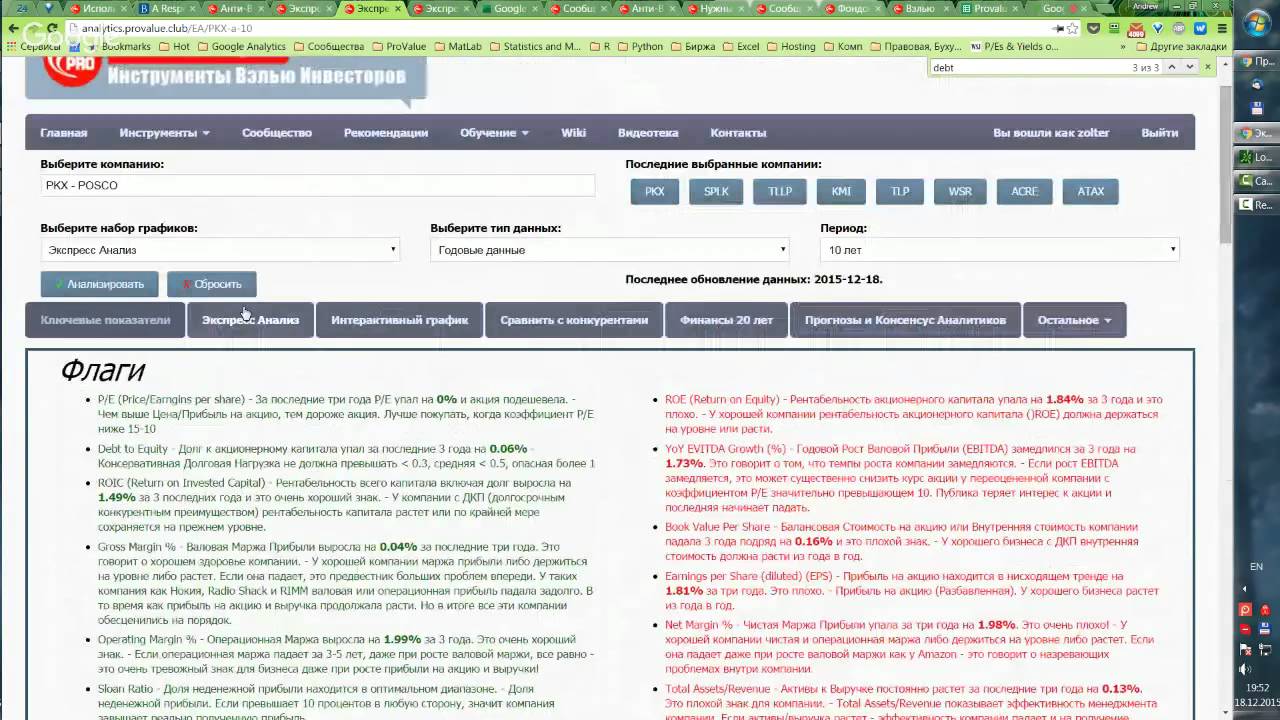Viewport: 1280px width, 720px height.
Task: Open 'Другие закладки' bookmarks folder
Action: pyautogui.click(x=1180, y=46)
